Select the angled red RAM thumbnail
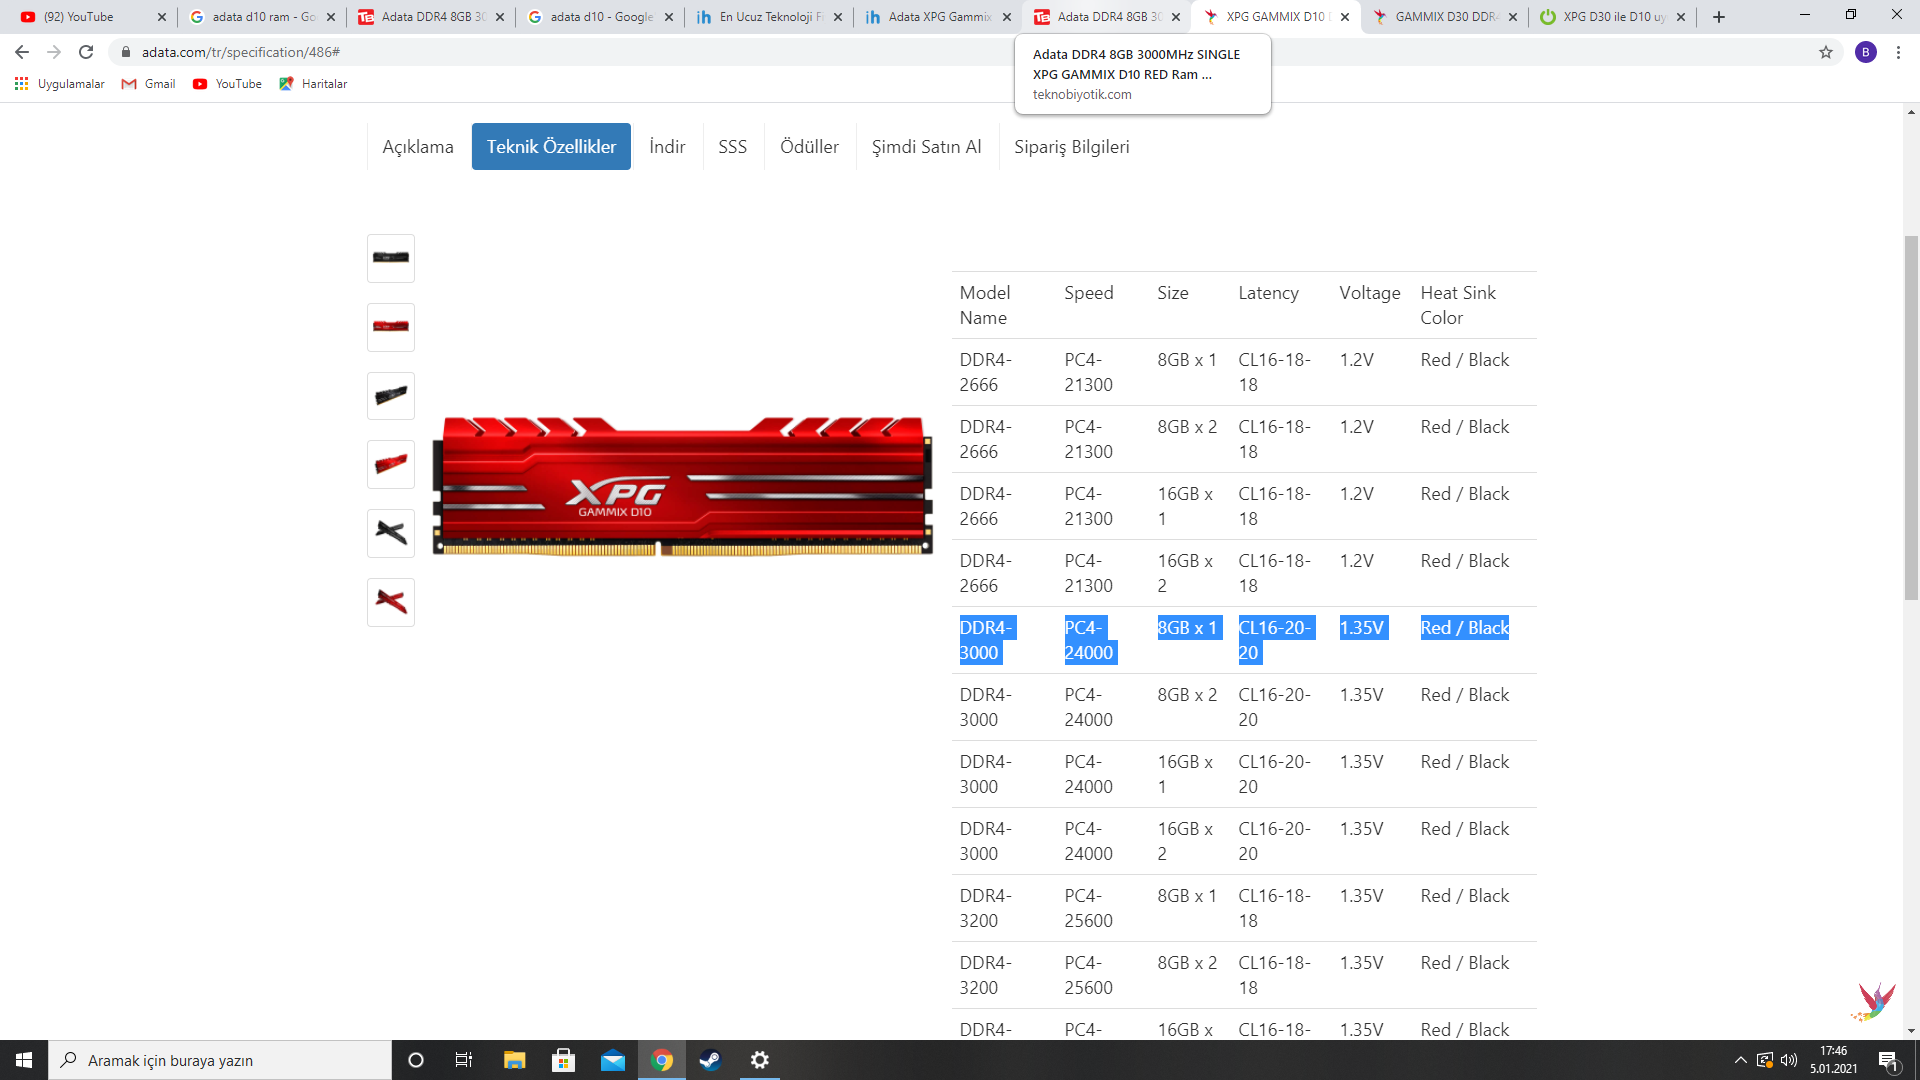The image size is (1920, 1080). point(390,464)
